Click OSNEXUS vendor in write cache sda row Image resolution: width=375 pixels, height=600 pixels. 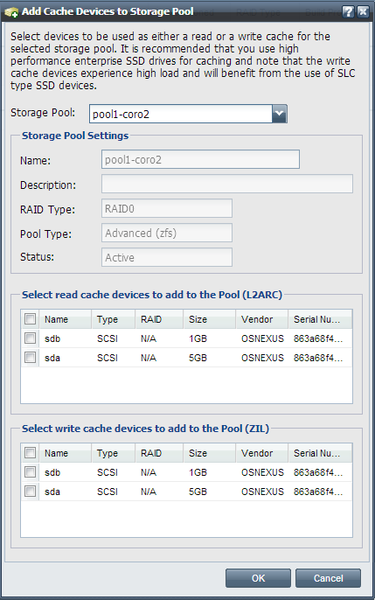[262, 492]
